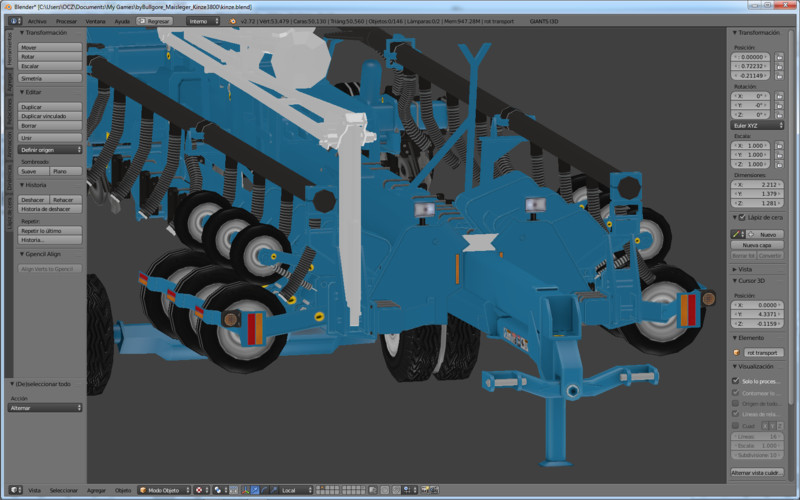The height and width of the screenshot is (500, 800).
Task: Click the viewport shading mode icon
Action: [201, 490]
